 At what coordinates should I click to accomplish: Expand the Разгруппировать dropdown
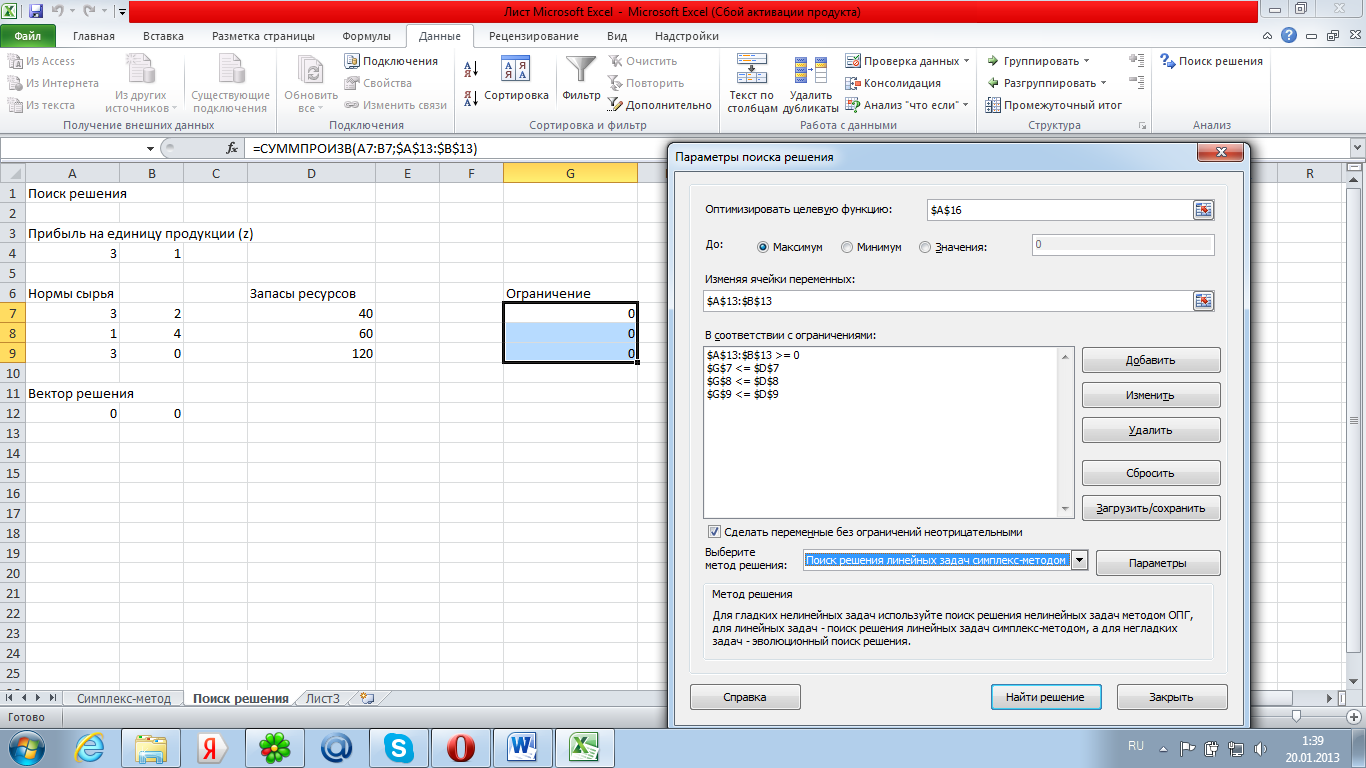coord(1103,83)
